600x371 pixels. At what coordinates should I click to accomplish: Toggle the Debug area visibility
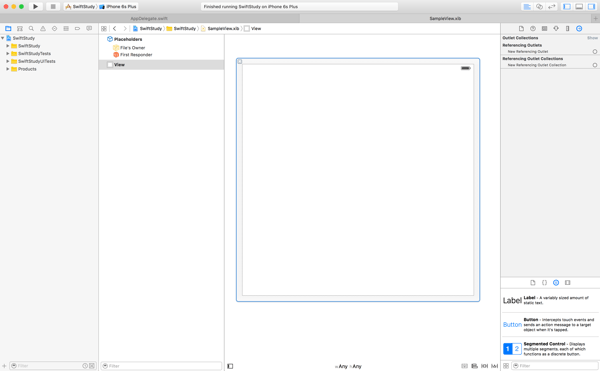(579, 7)
